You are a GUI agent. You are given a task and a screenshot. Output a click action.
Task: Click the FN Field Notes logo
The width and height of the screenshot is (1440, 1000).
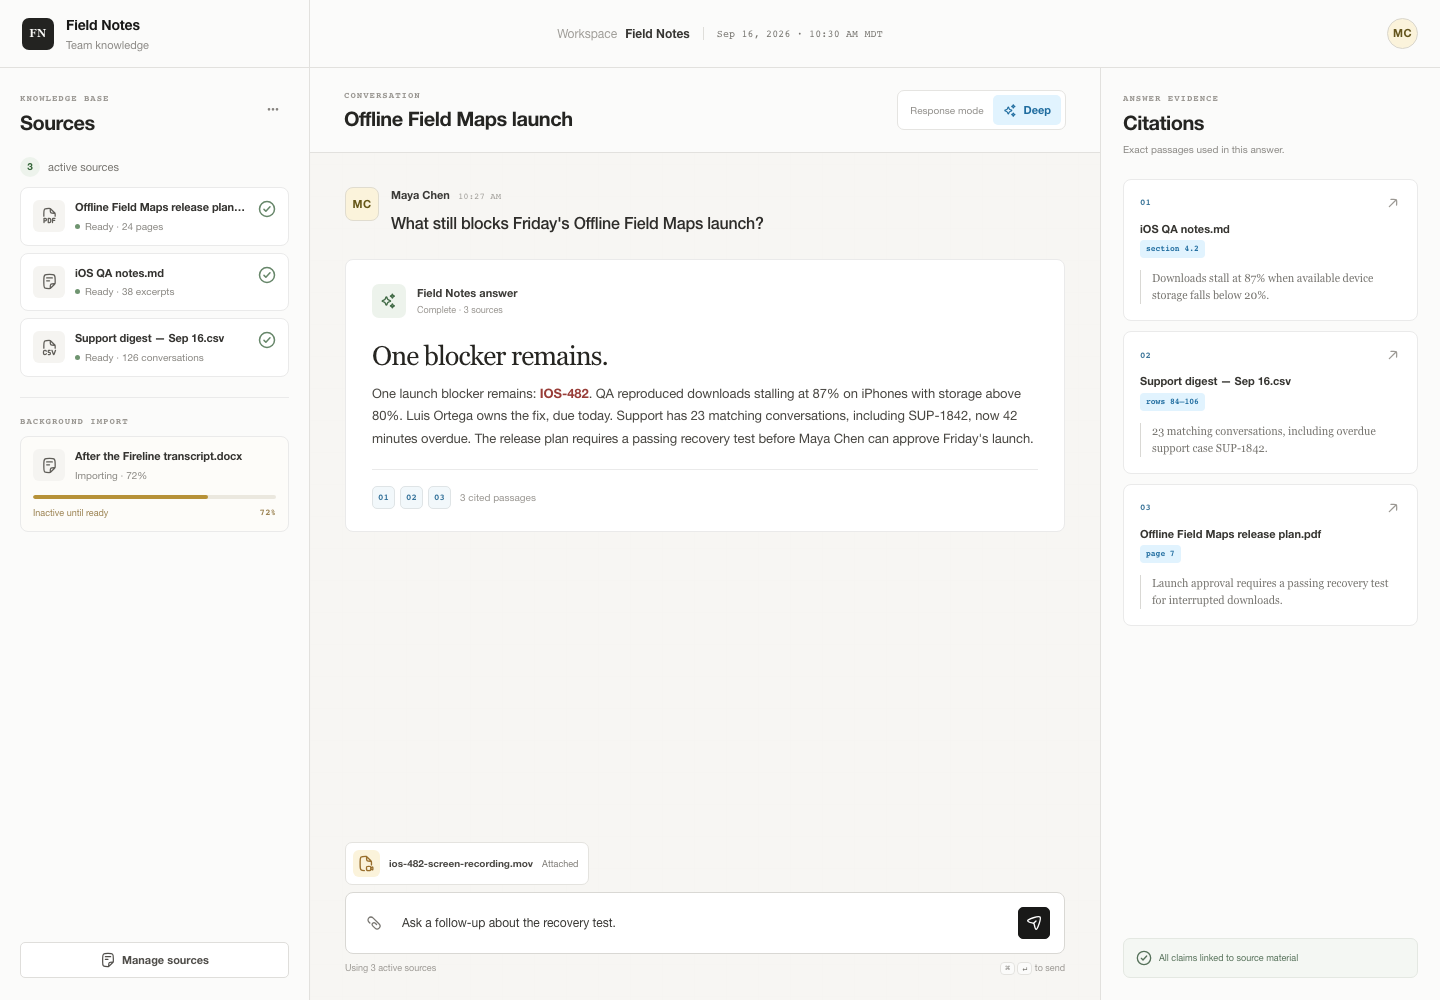[x=38, y=34]
